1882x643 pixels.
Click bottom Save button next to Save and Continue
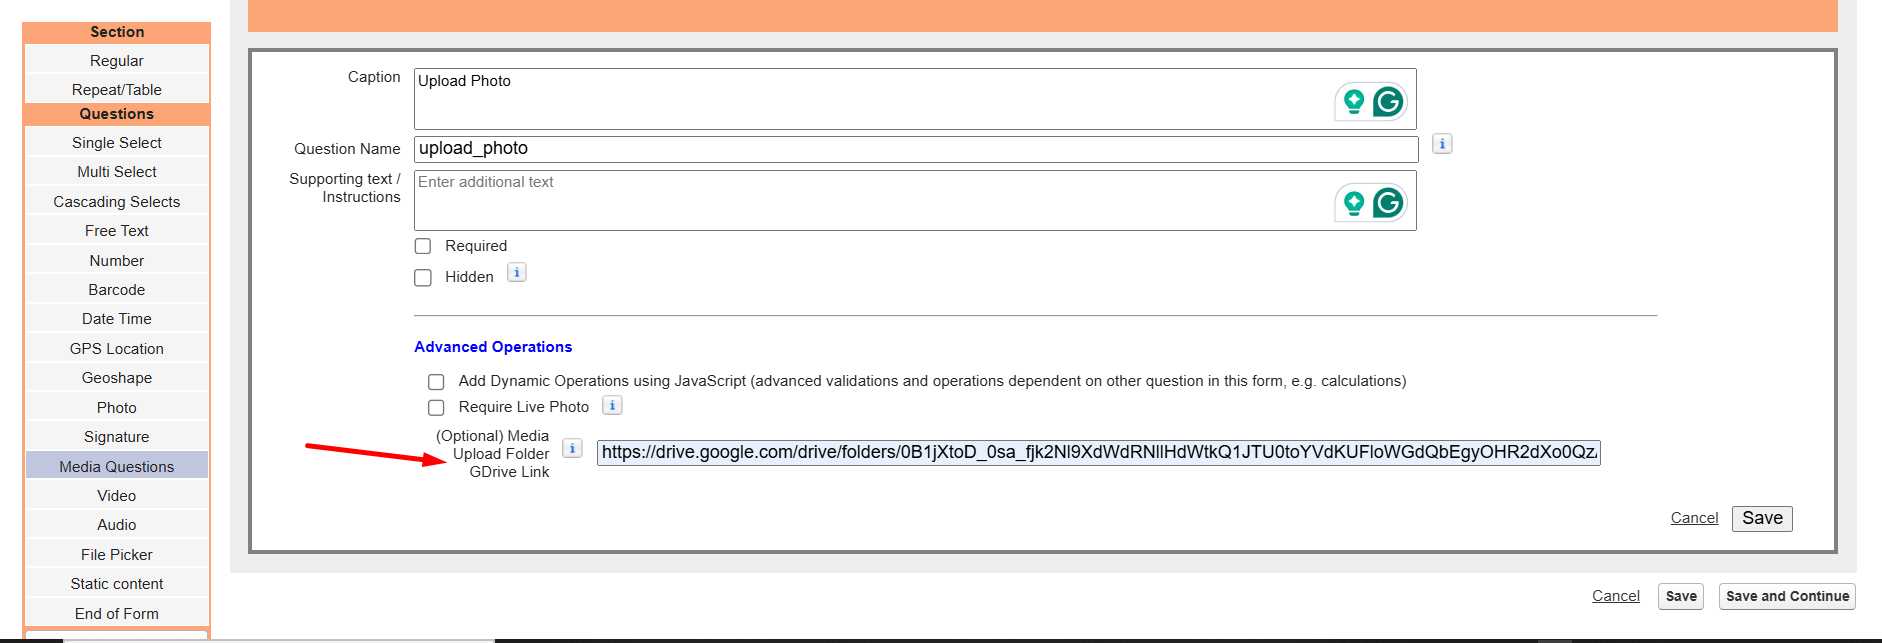[1681, 596]
